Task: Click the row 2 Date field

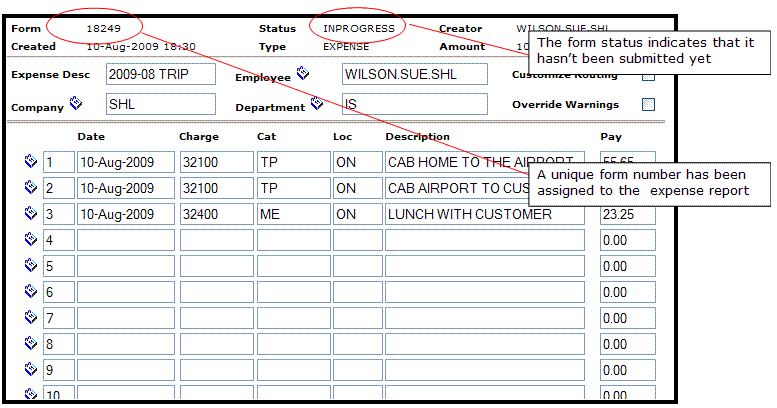Action: pos(124,188)
